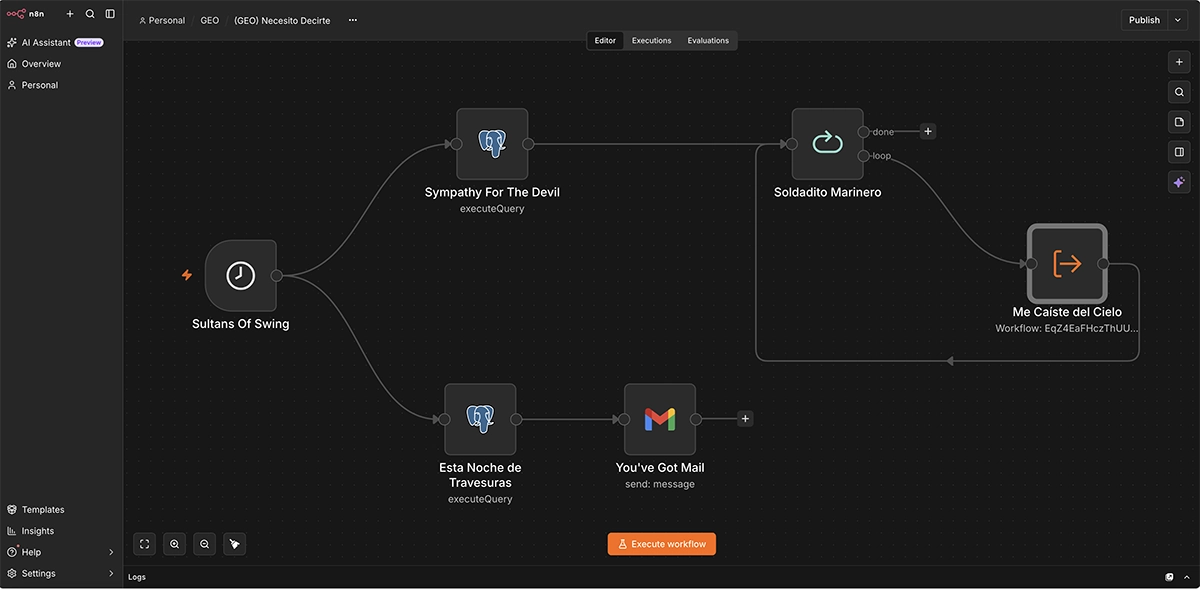Select You've Got Mail Gmail node

pos(660,419)
